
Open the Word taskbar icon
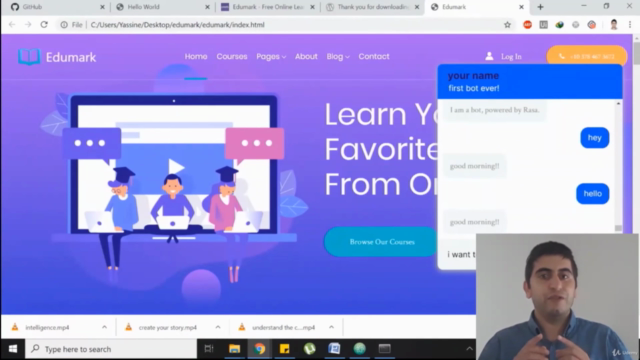click(x=334, y=349)
